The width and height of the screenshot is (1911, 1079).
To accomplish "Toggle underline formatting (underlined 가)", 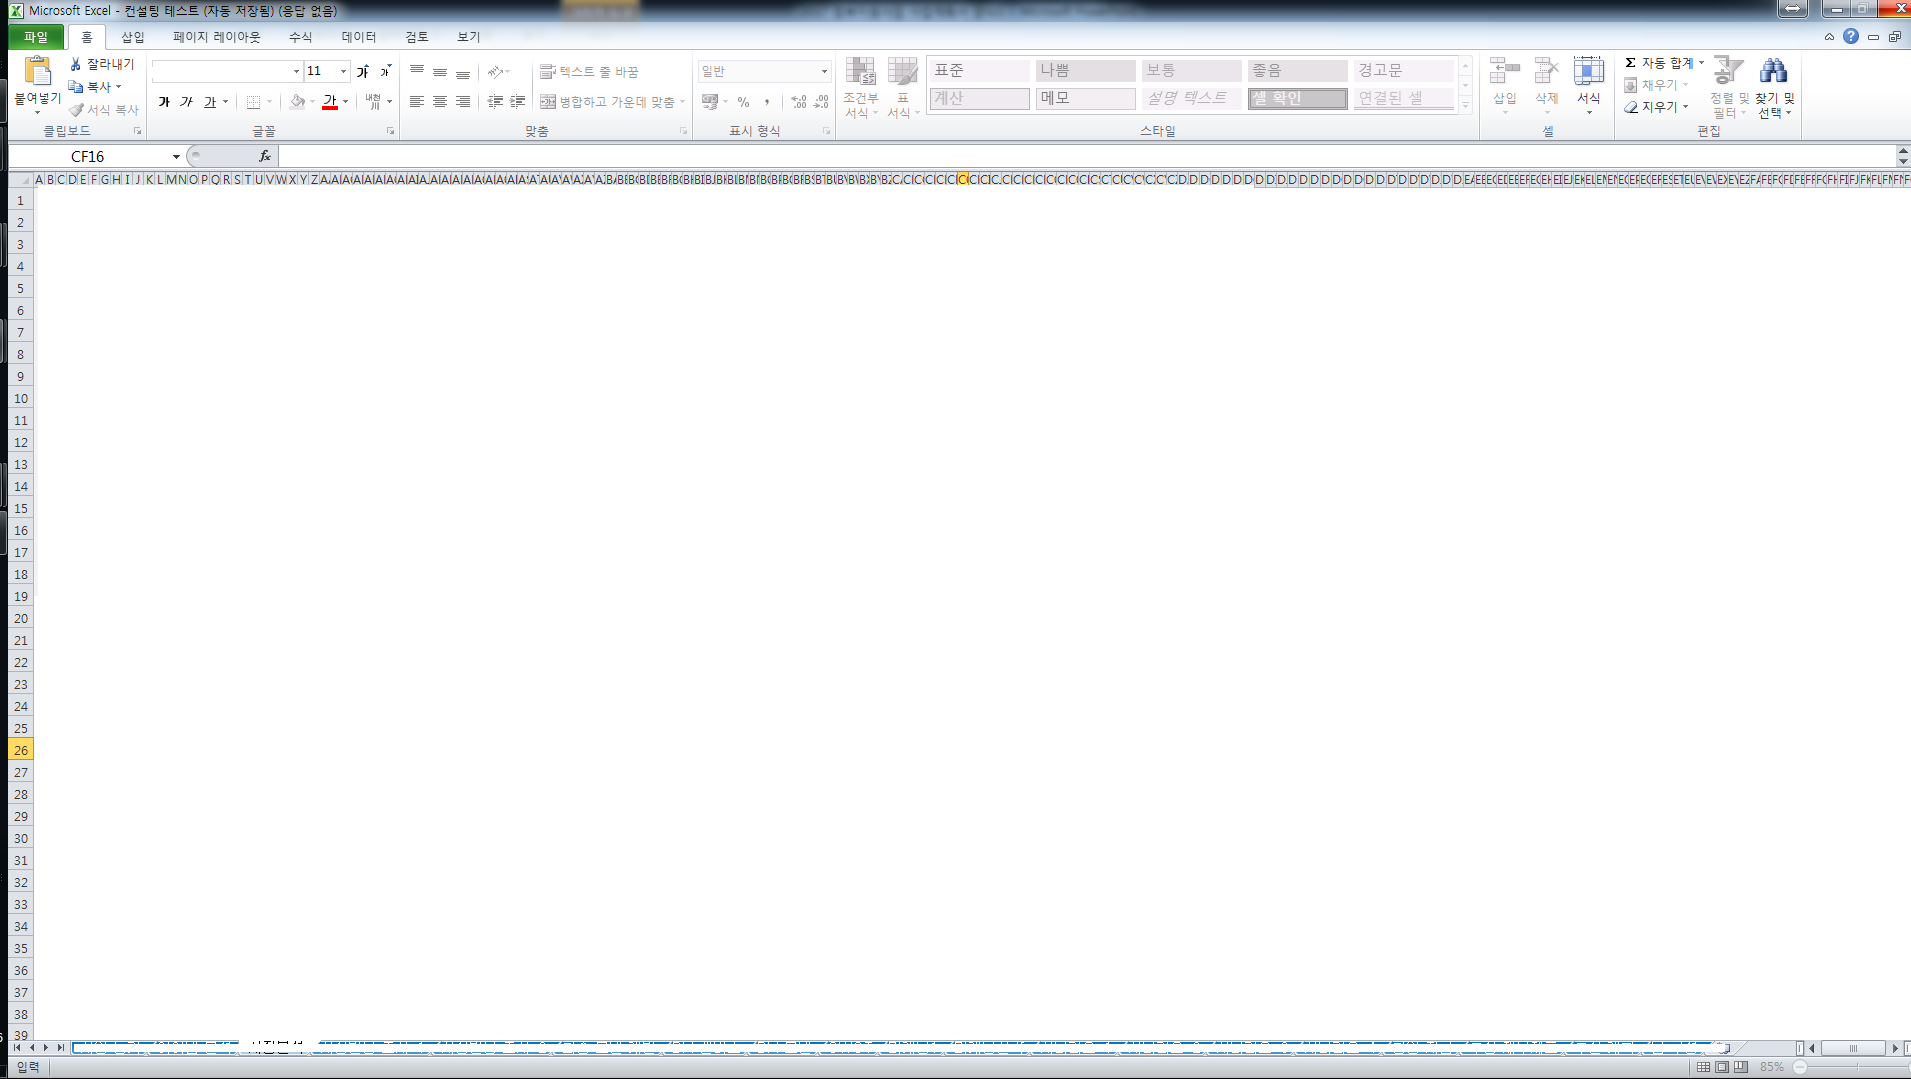I will tap(210, 102).
